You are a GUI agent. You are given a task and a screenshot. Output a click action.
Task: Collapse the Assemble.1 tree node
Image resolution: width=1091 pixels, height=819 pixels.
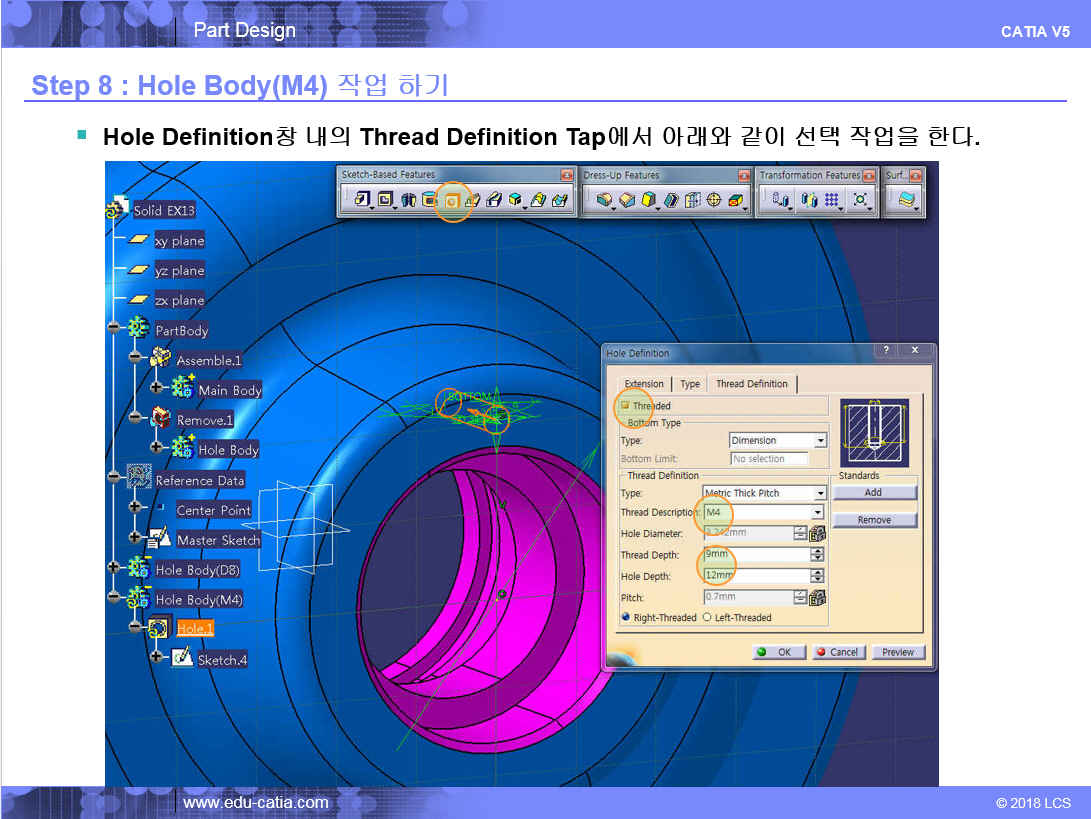(x=134, y=357)
